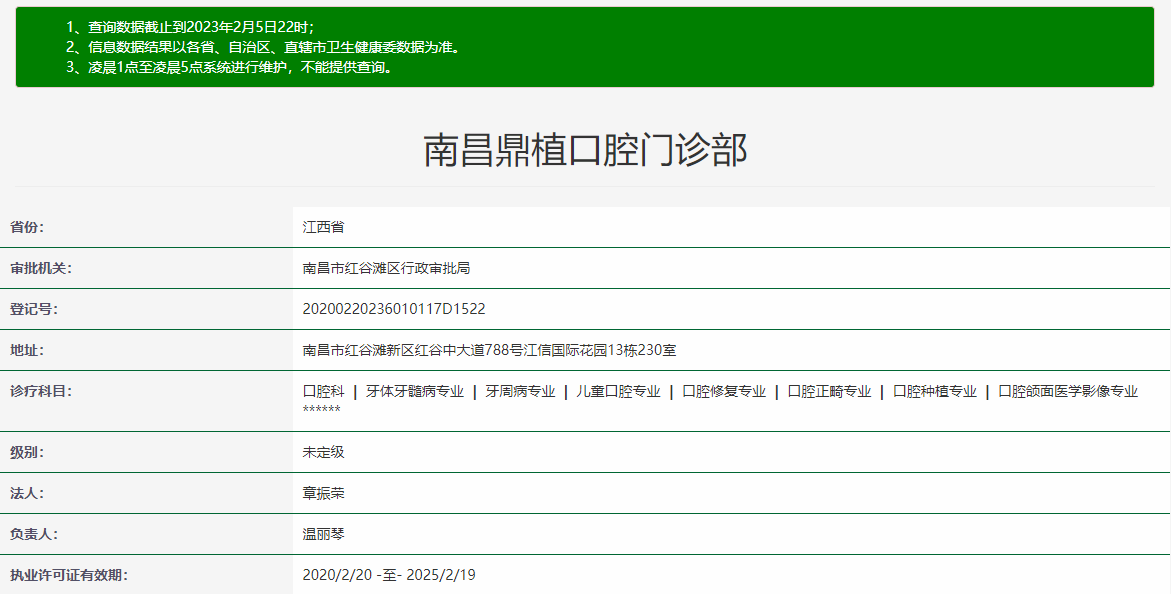Click the 登记号 label
This screenshot has width=1171, height=594.
(34, 309)
